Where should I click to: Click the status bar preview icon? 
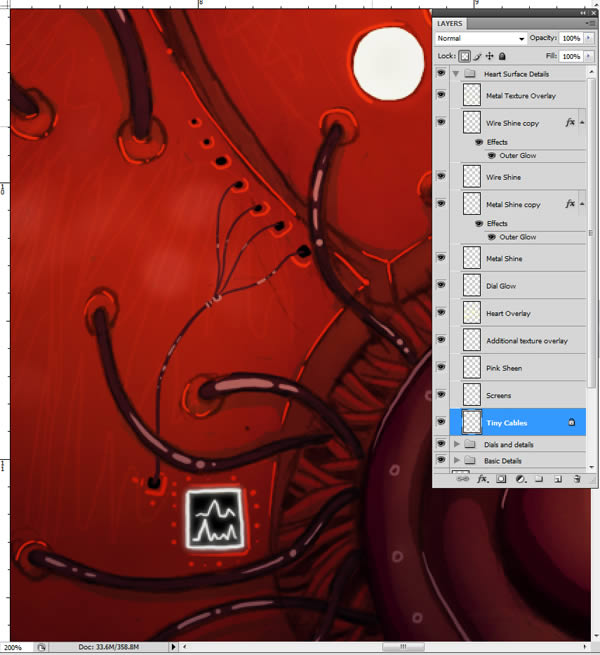pyautogui.click(x=41, y=647)
